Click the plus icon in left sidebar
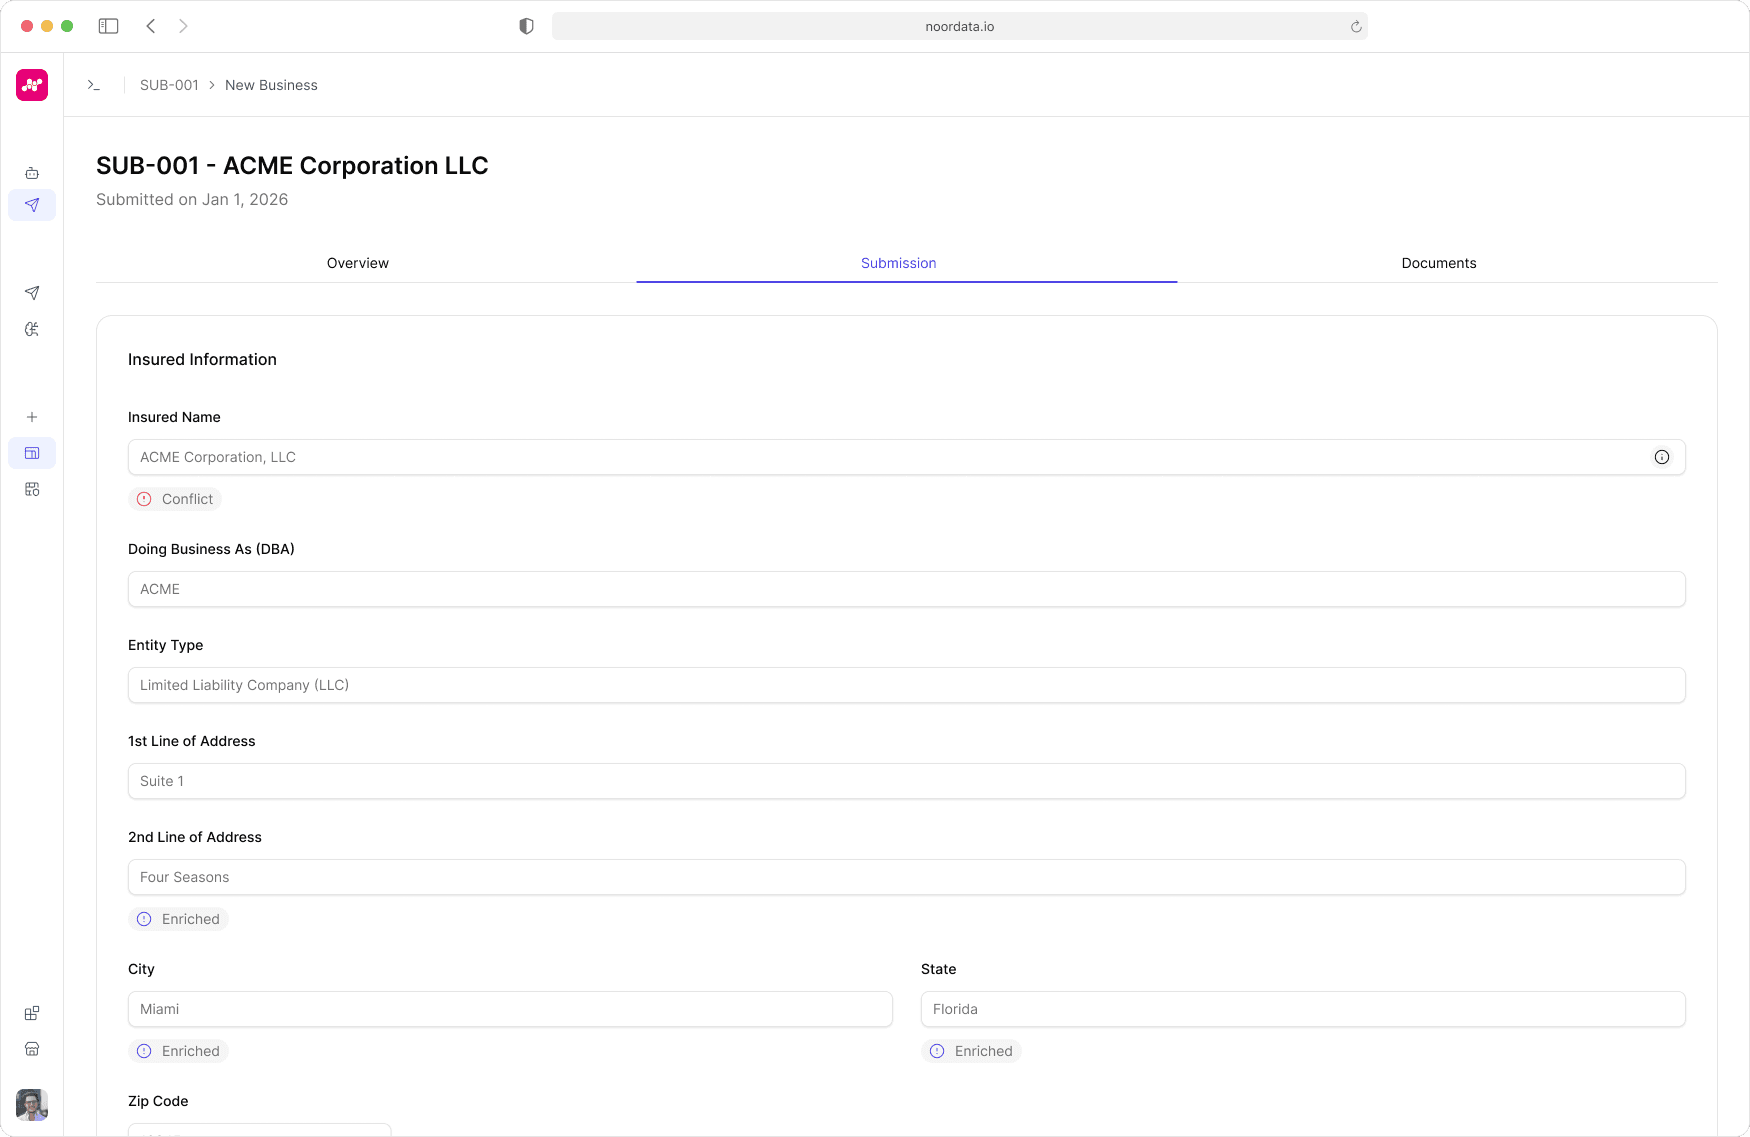This screenshot has height=1137, width=1750. pyautogui.click(x=32, y=417)
